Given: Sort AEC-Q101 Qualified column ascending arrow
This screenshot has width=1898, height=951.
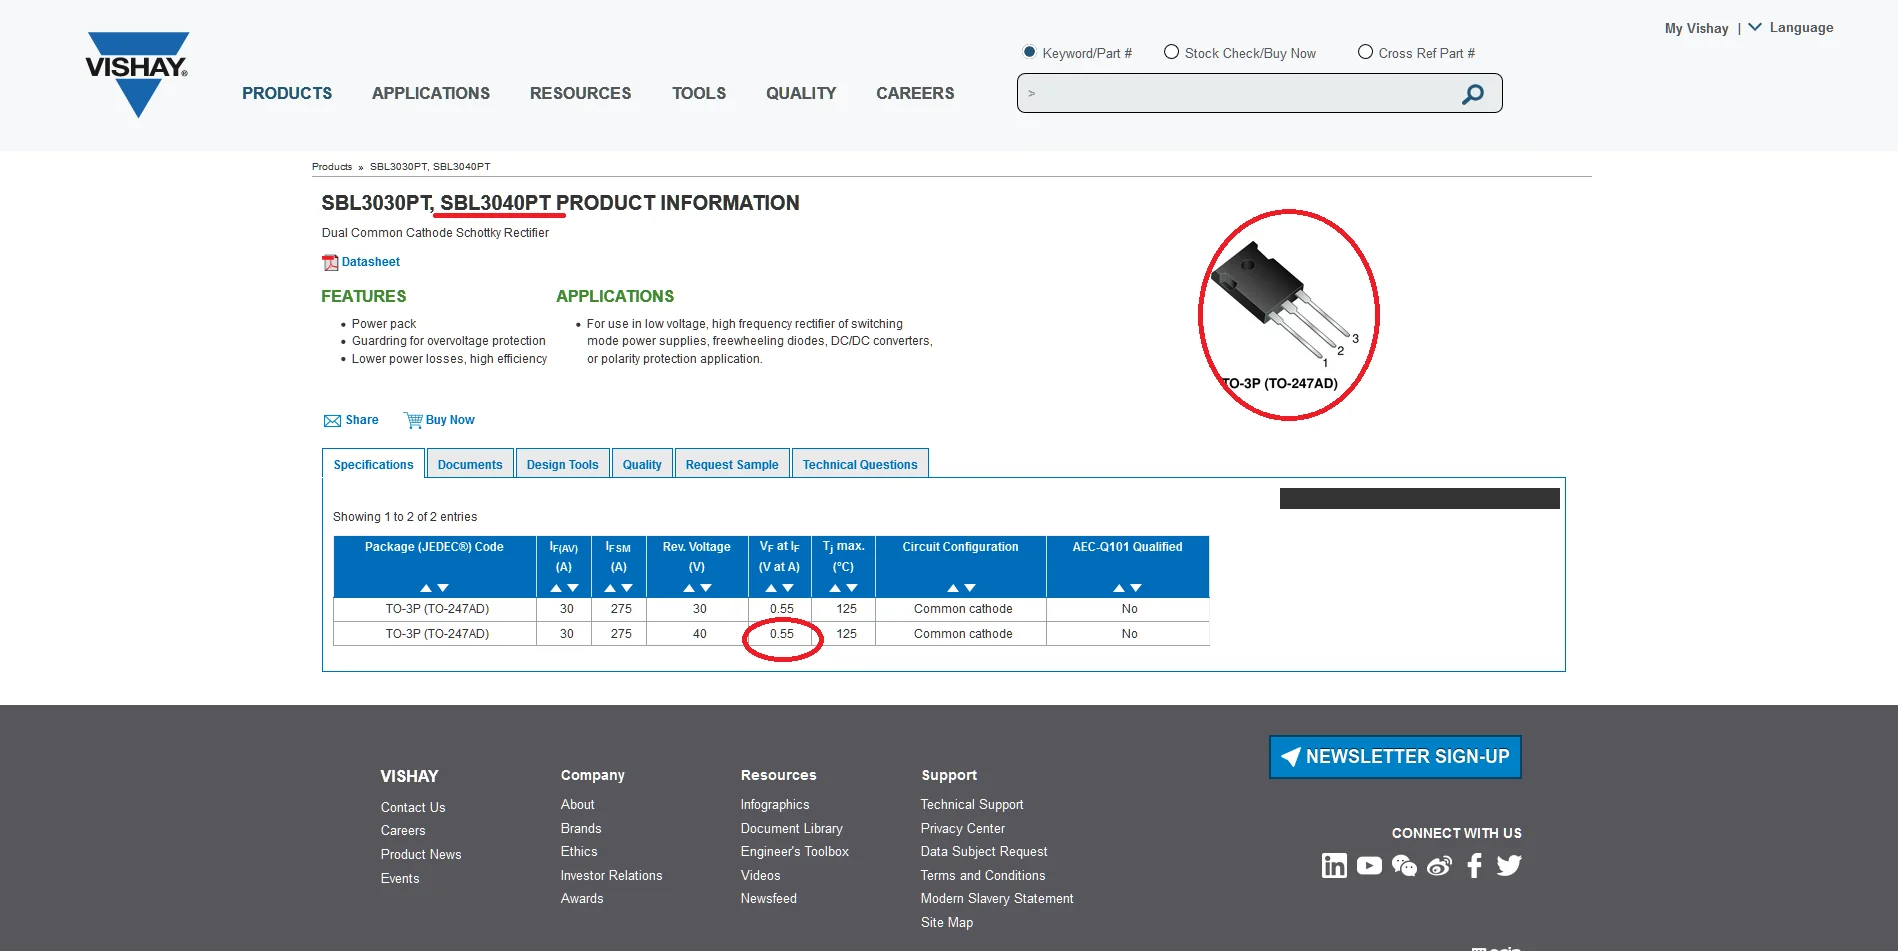Looking at the screenshot, I should [x=1119, y=588].
